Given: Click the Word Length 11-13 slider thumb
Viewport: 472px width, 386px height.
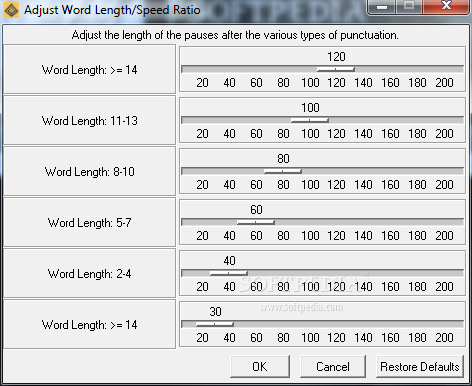Looking at the screenshot, I should 310,120.
